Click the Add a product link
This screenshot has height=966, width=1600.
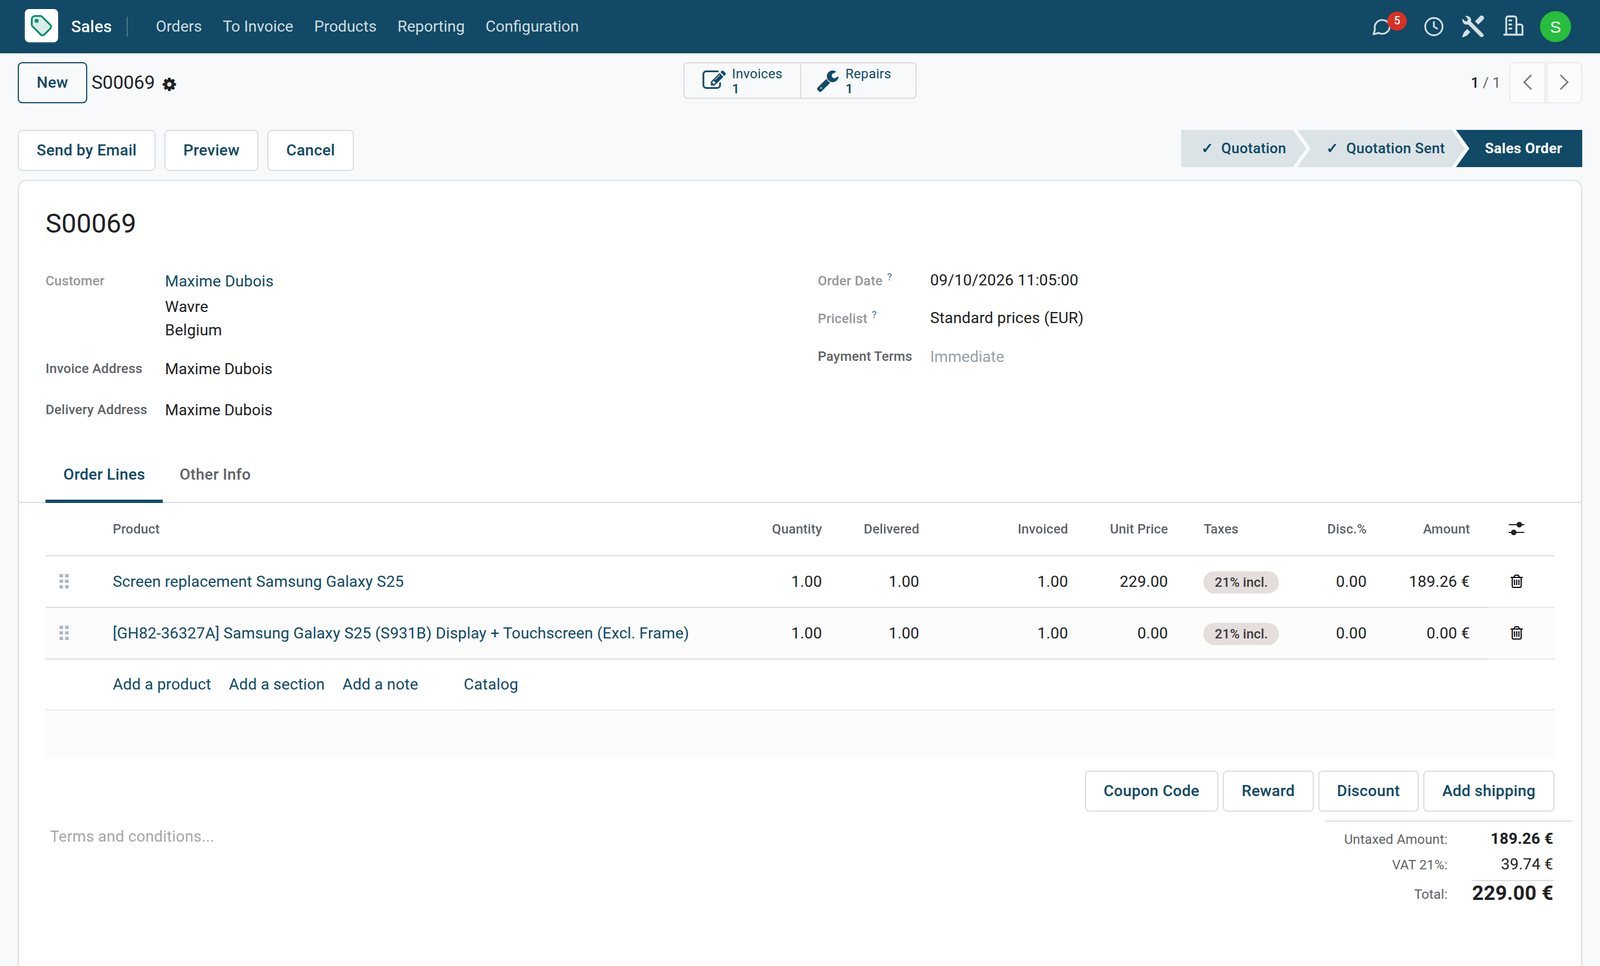(x=162, y=685)
